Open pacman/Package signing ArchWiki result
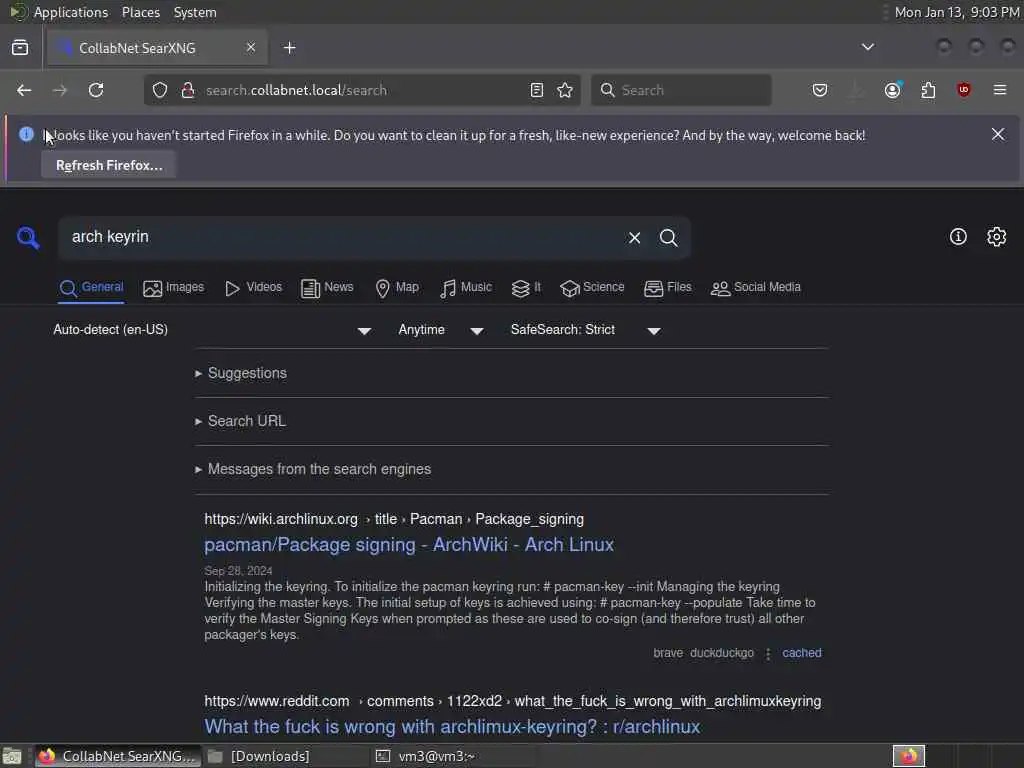 [x=409, y=545]
